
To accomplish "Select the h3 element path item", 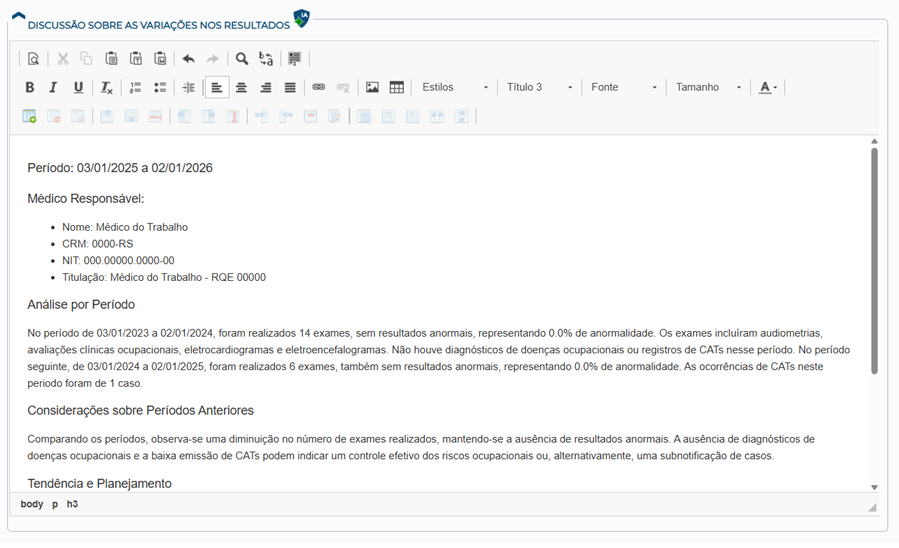I will pos(72,505).
